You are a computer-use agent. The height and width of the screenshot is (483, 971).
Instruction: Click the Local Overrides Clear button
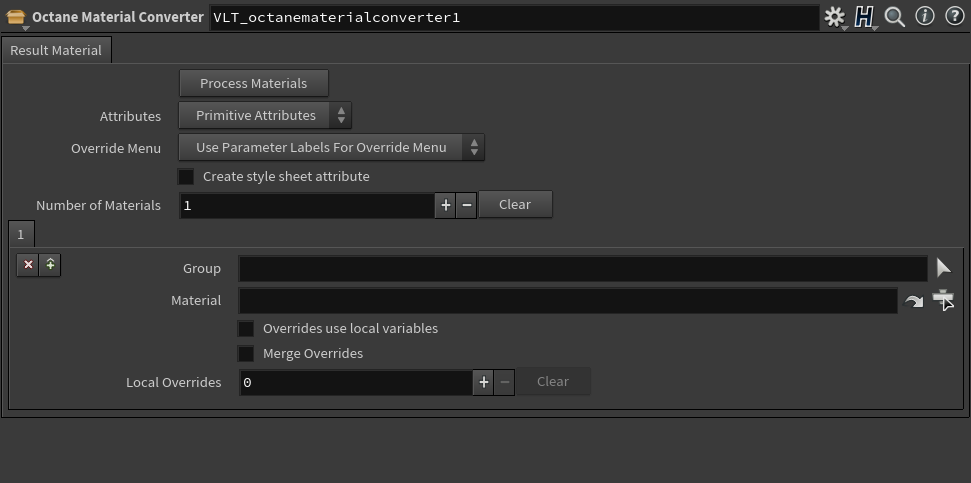click(x=553, y=381)
